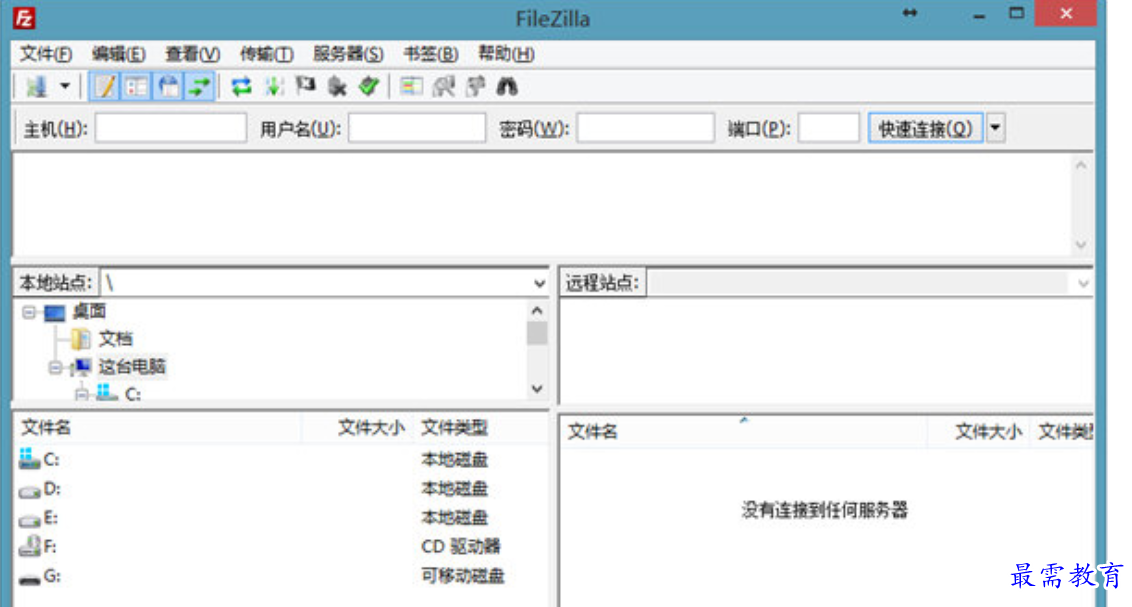
Task: Click the refresh file lists icon
Action: pos(241,87)
